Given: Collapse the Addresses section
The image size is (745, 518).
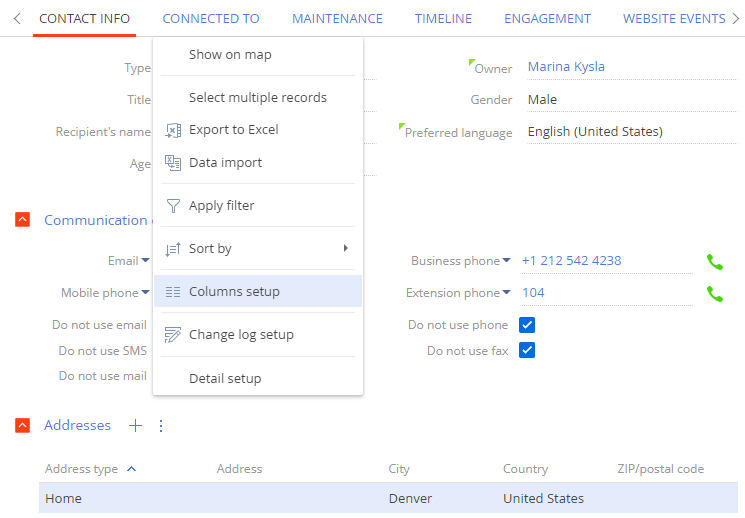Looking at the screenshot, I should (22, 425).
